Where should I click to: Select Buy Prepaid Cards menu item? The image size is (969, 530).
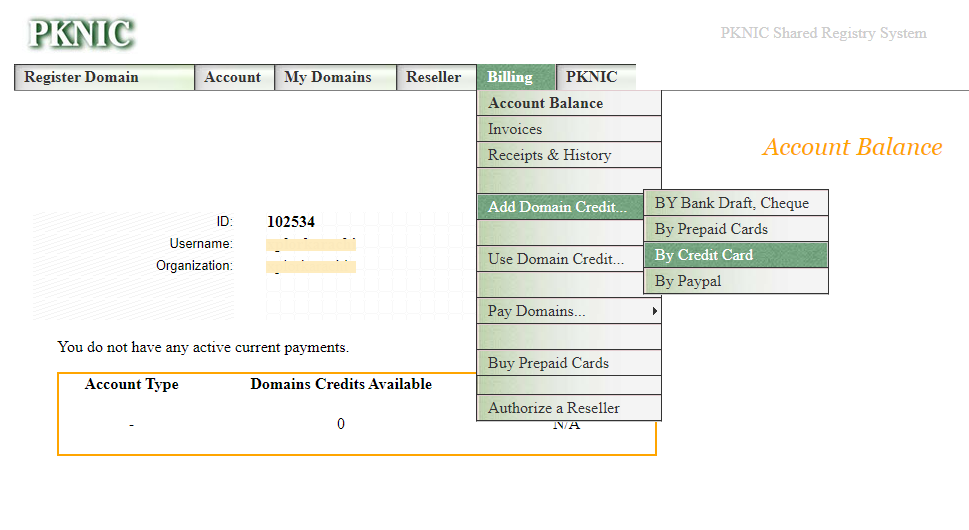[x=569, y=363]
